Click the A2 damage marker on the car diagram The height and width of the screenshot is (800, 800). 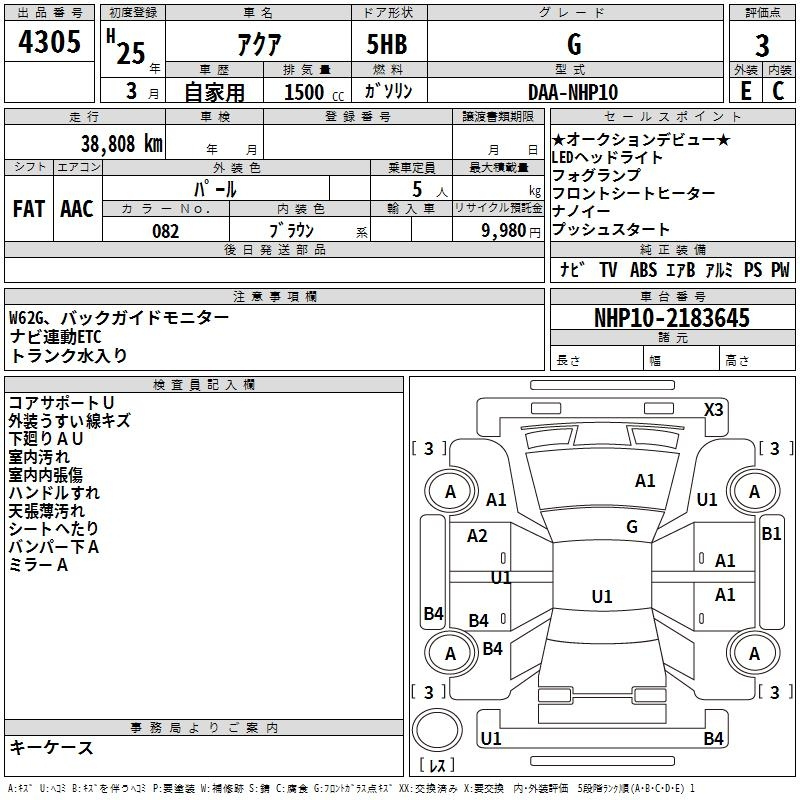pos(478,536)
